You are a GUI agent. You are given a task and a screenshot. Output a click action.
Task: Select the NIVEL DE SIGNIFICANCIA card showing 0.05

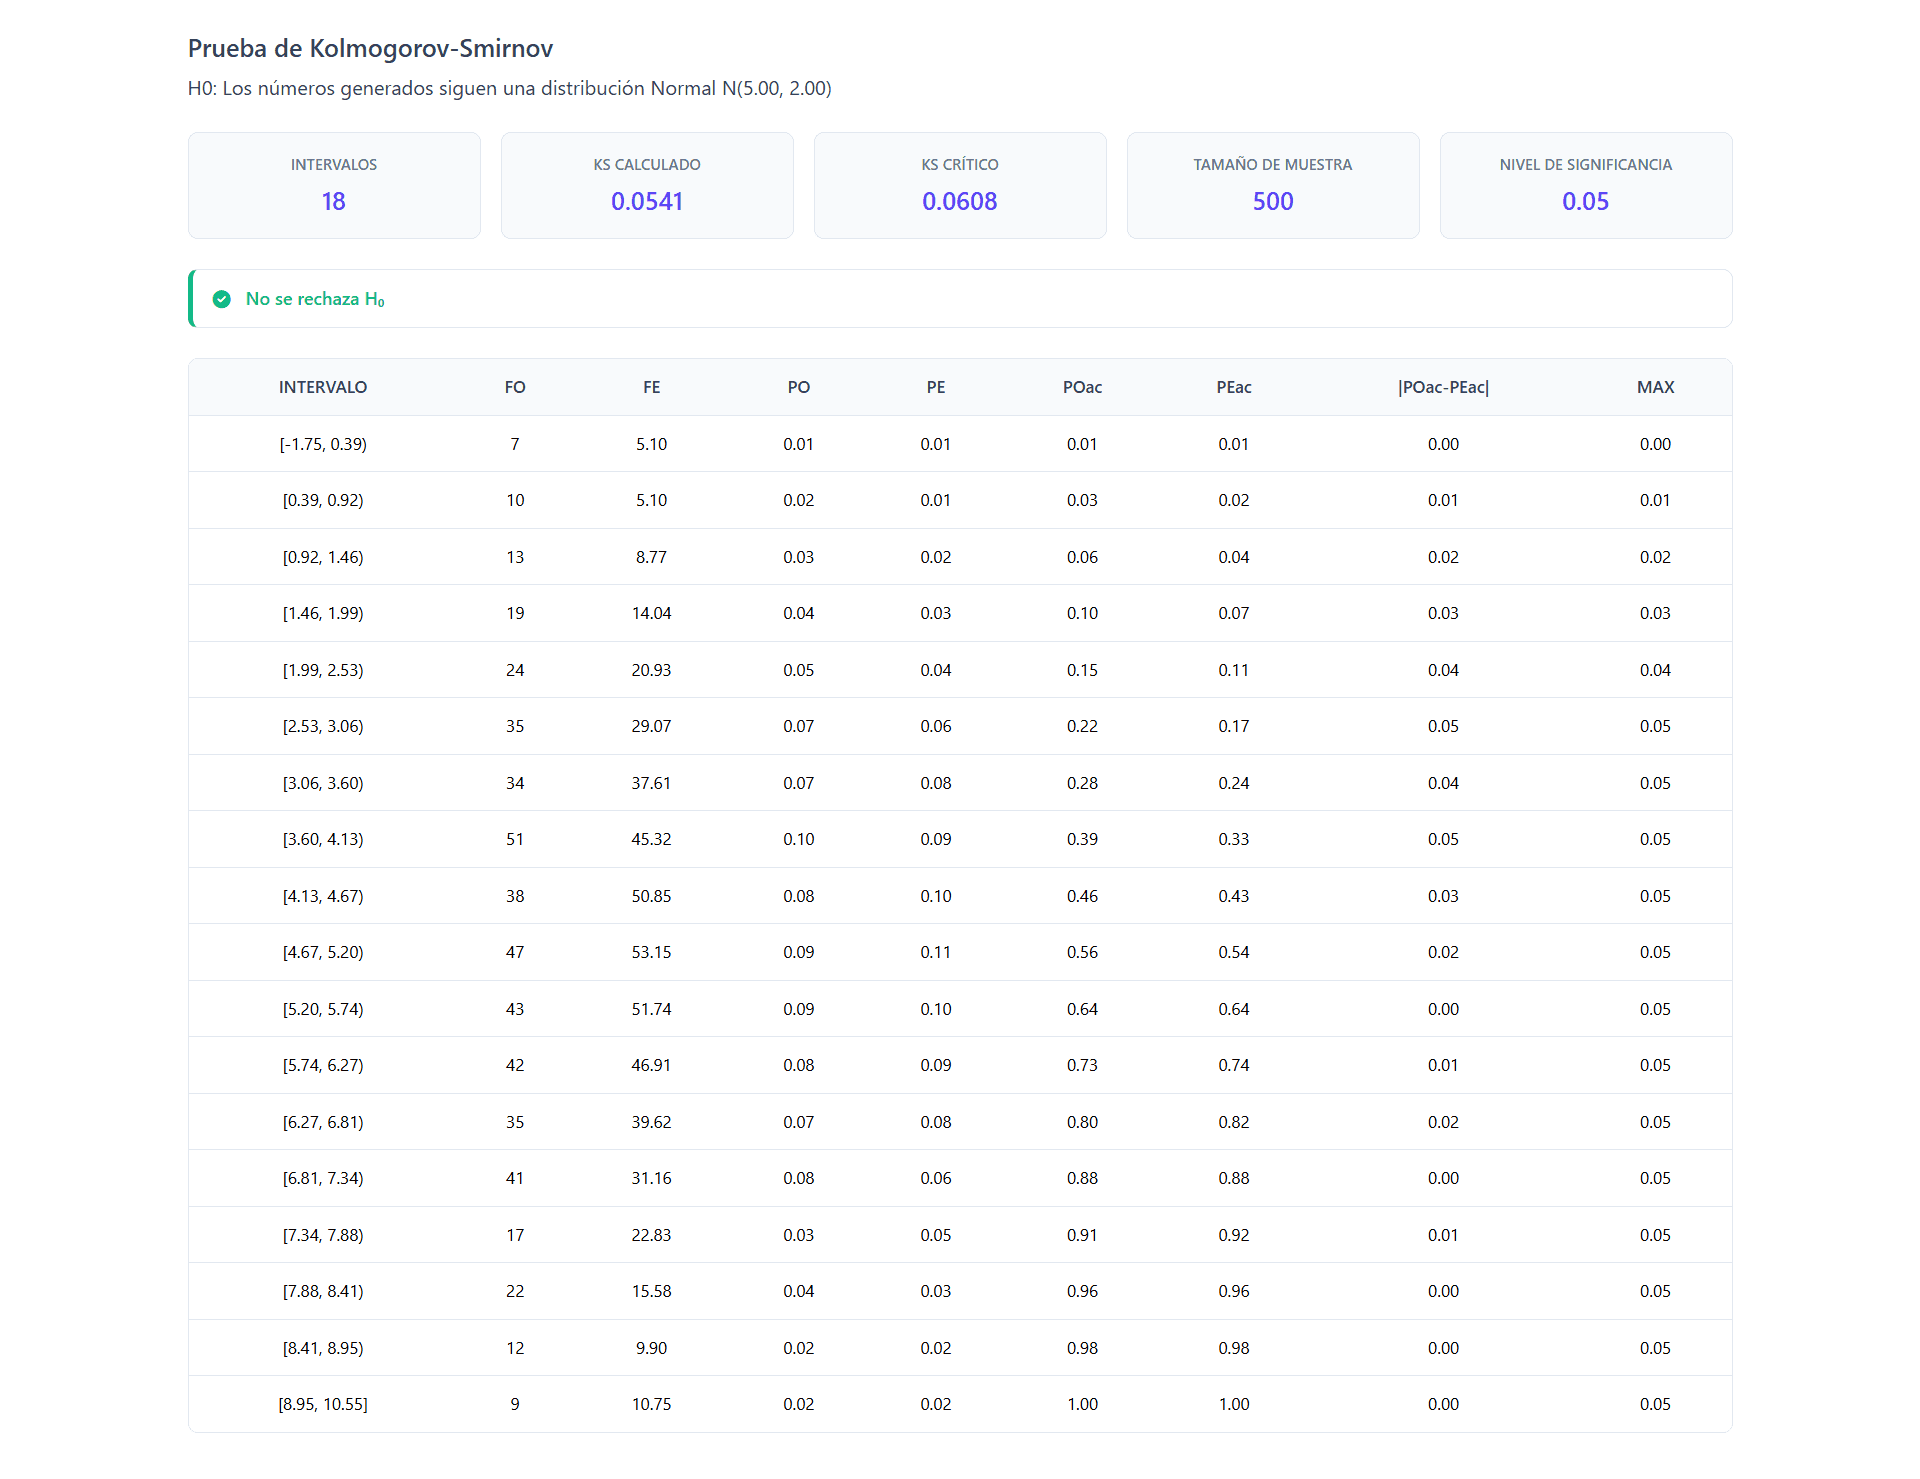click(x=1586, y=185)
